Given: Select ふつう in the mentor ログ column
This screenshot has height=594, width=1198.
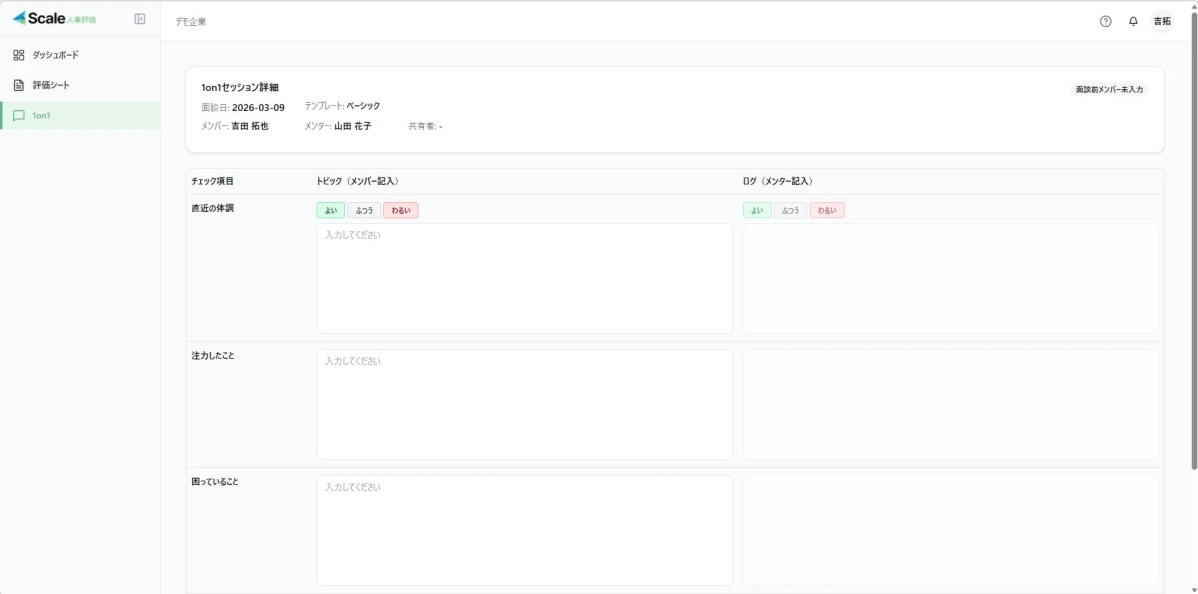Looking at the screenshot, I should click(790, 211).
